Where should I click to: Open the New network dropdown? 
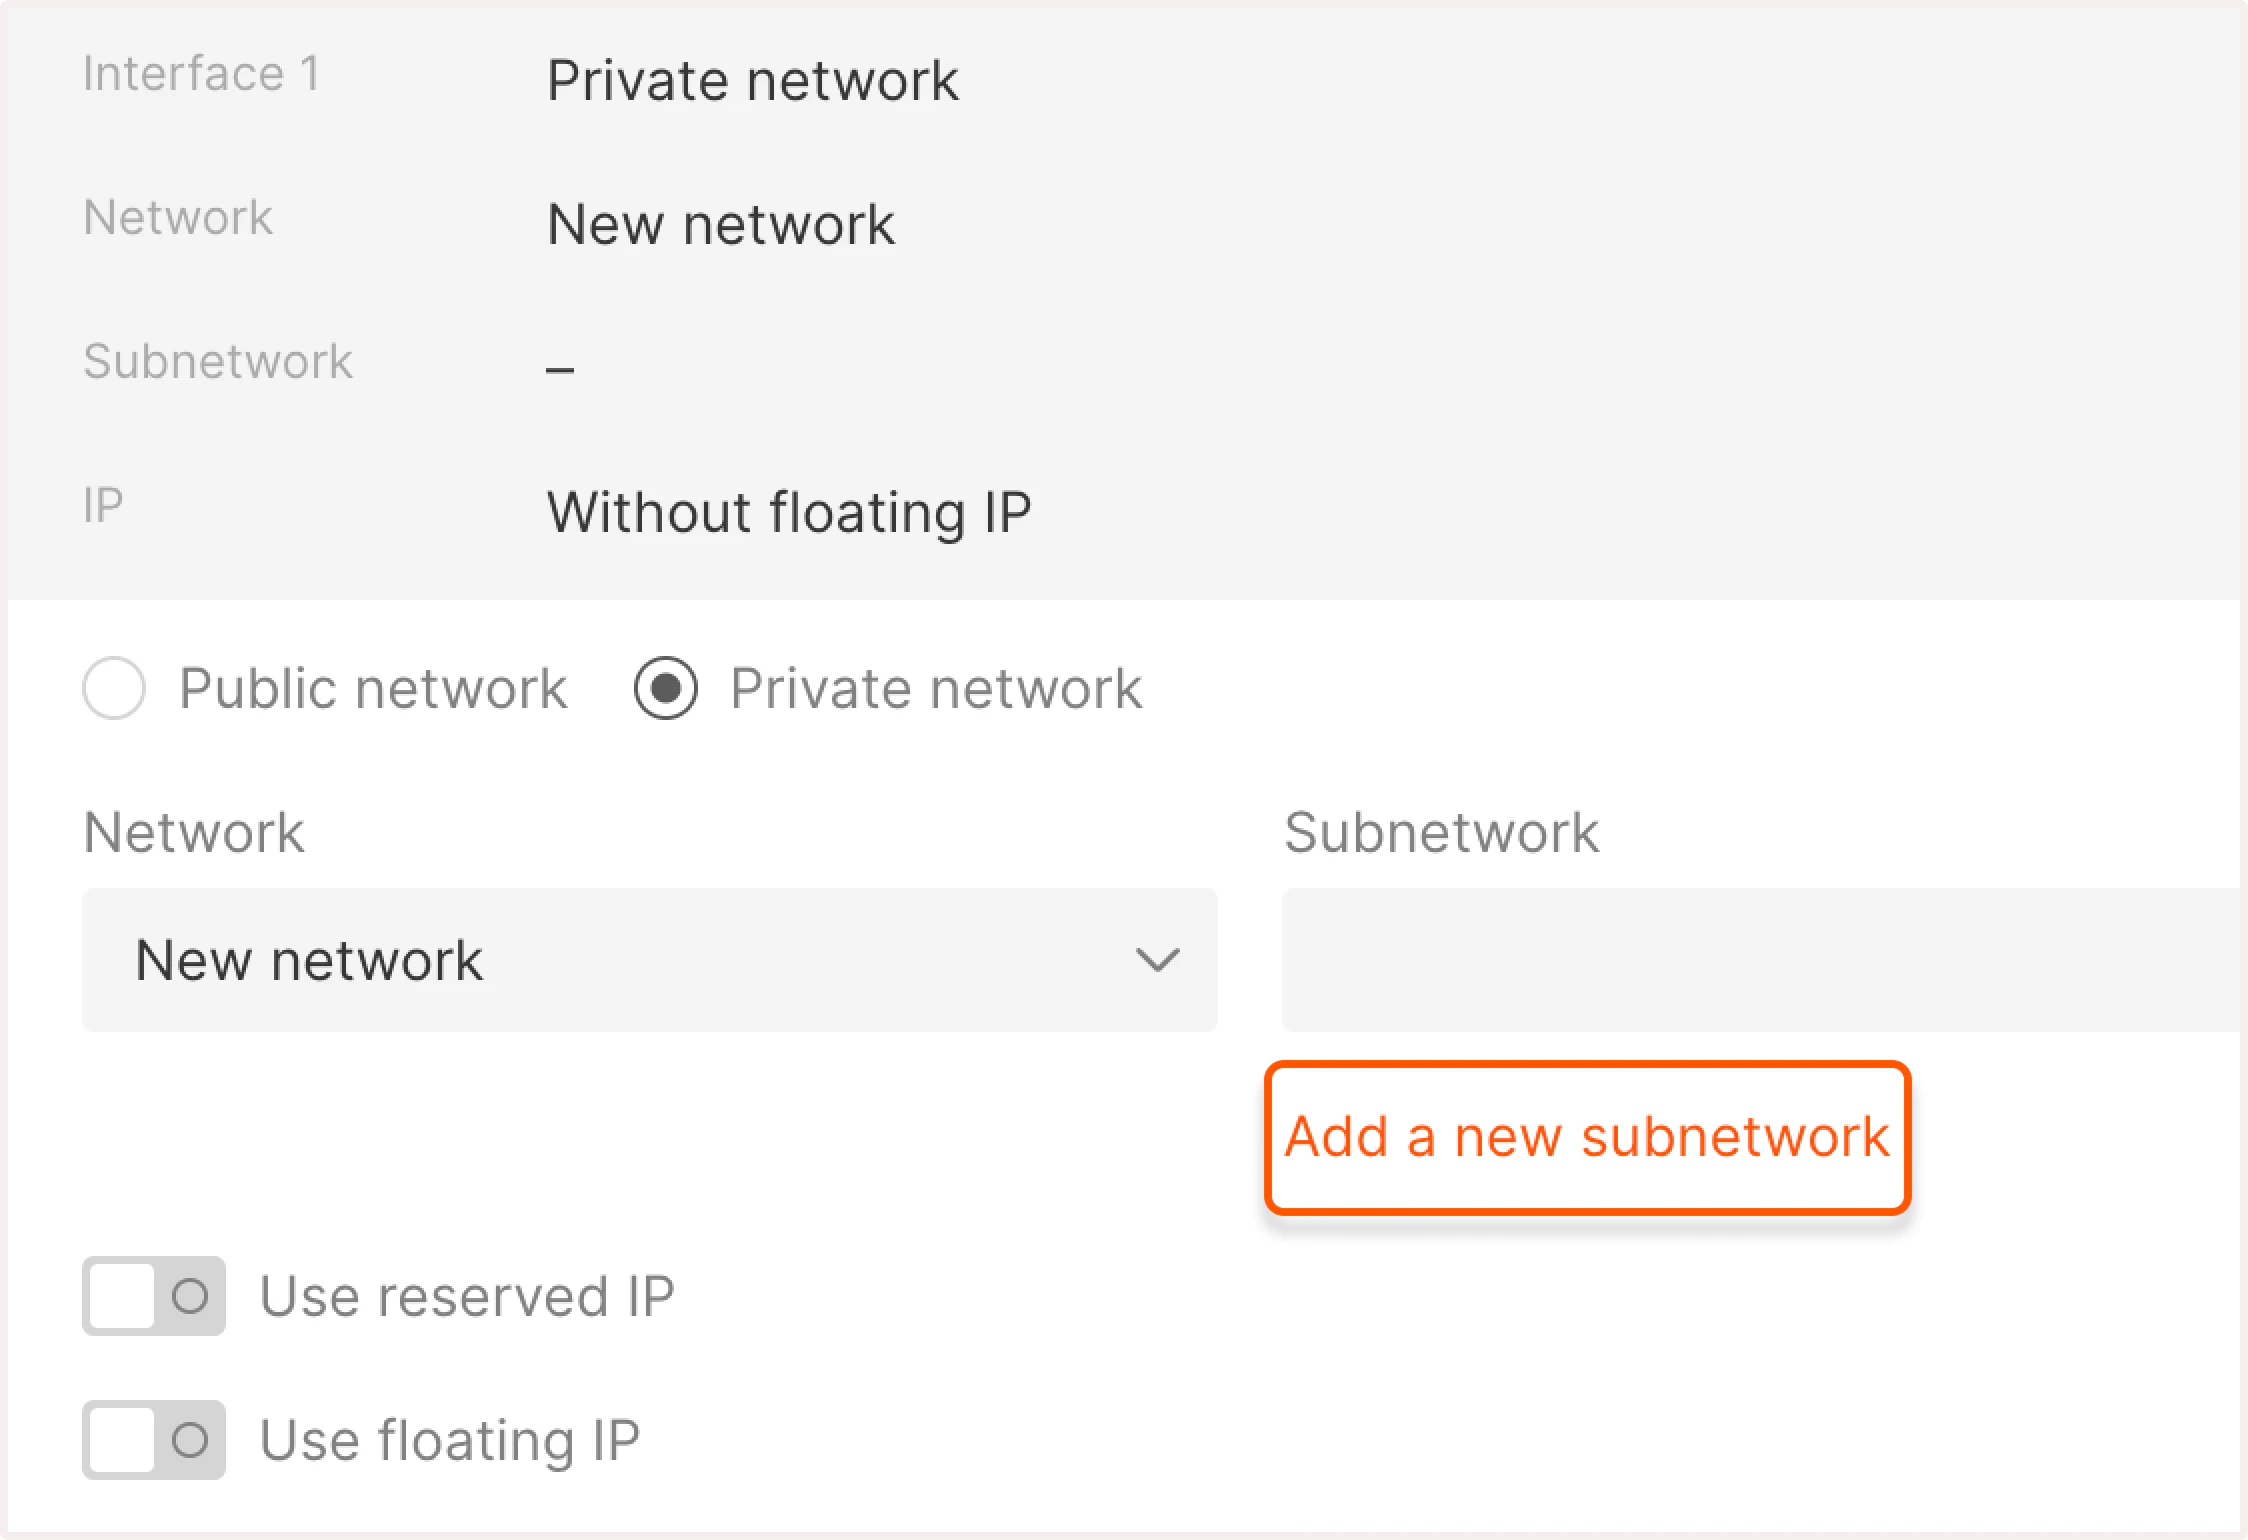click(x=649, y=960)
